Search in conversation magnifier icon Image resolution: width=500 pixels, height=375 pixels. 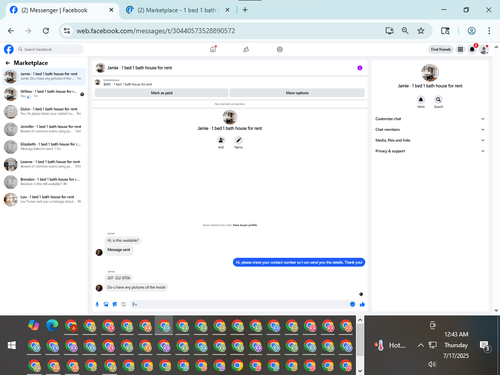tap(438, 99)
